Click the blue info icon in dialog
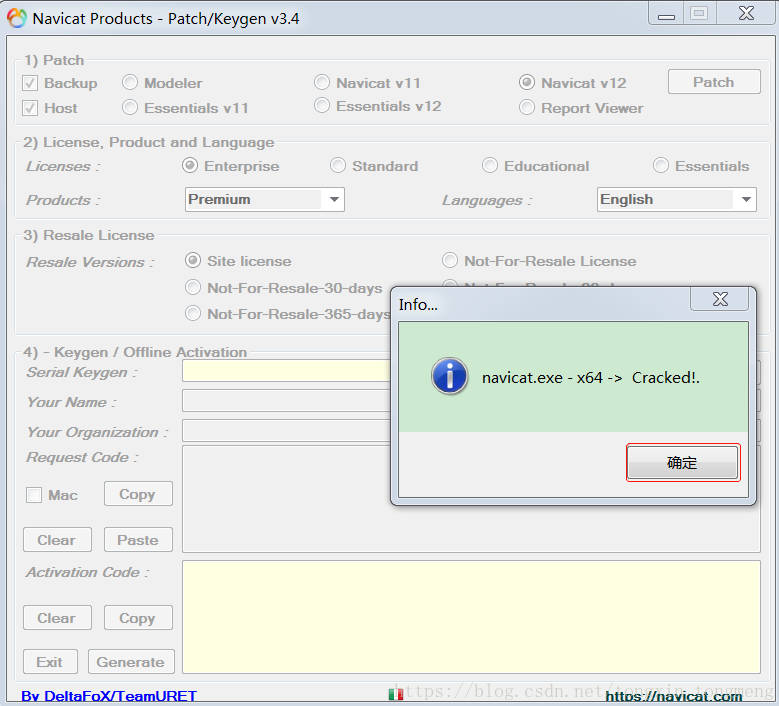Viewport: 779px width, 706px height. point(450,376)
